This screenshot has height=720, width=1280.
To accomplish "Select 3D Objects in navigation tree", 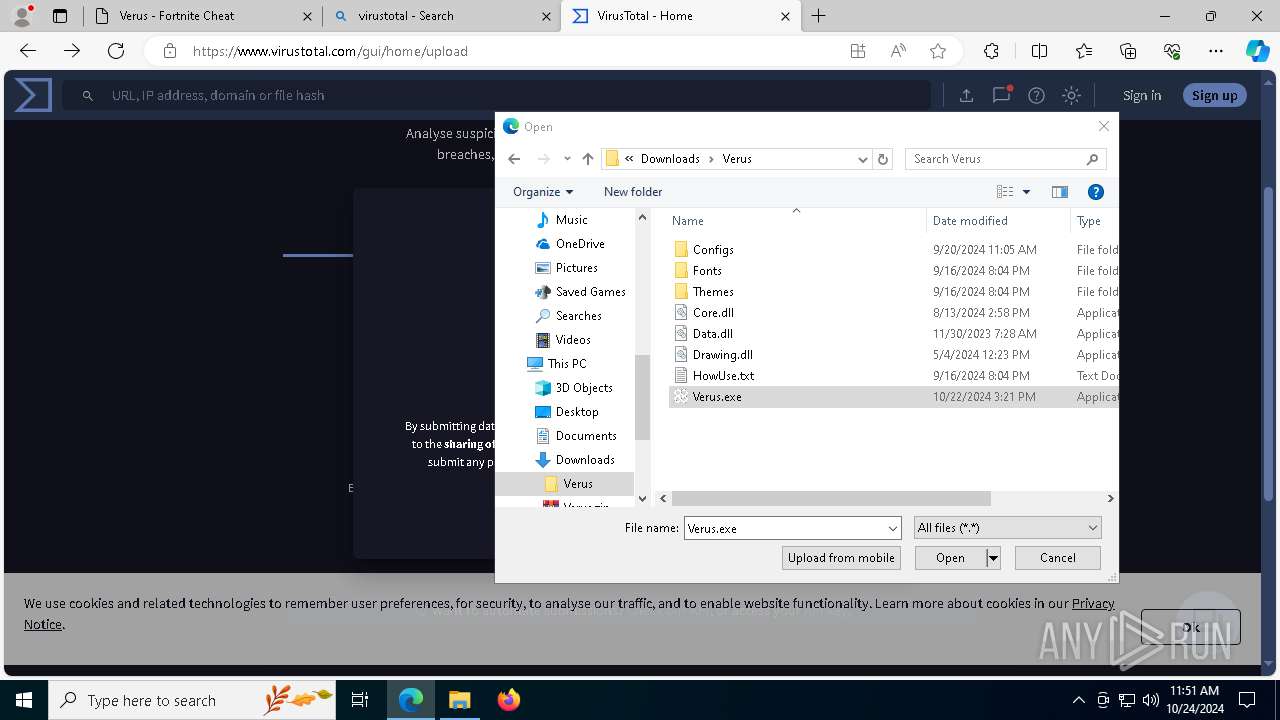I will point(584,388).
